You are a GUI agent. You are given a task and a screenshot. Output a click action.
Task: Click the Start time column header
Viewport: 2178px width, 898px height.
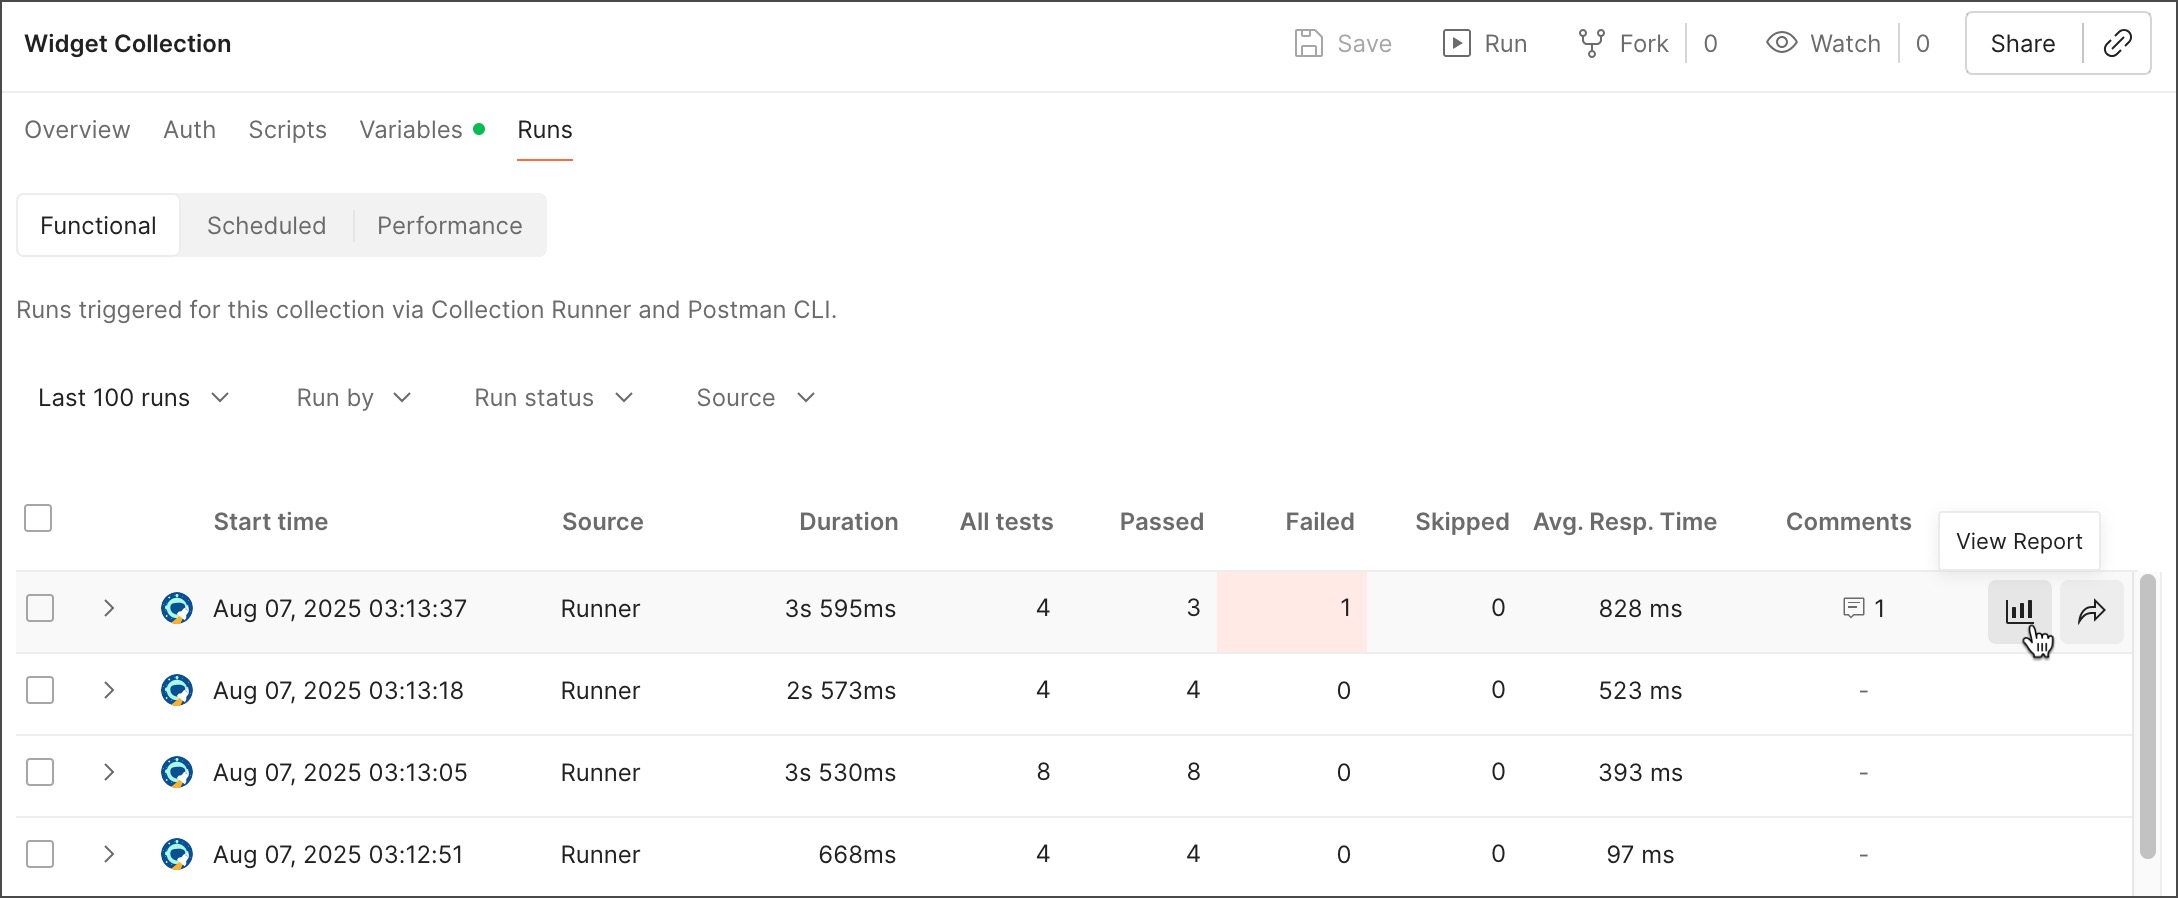click(x=270, y=521)
